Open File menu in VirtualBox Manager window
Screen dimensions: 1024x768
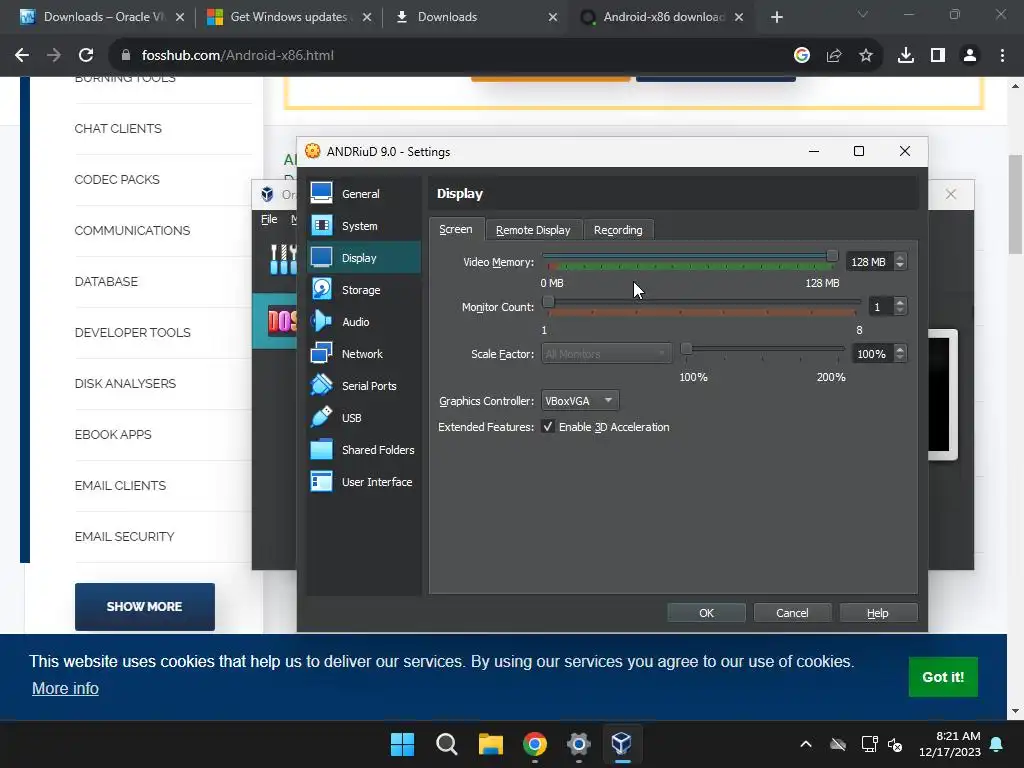(x=269, y=219)
